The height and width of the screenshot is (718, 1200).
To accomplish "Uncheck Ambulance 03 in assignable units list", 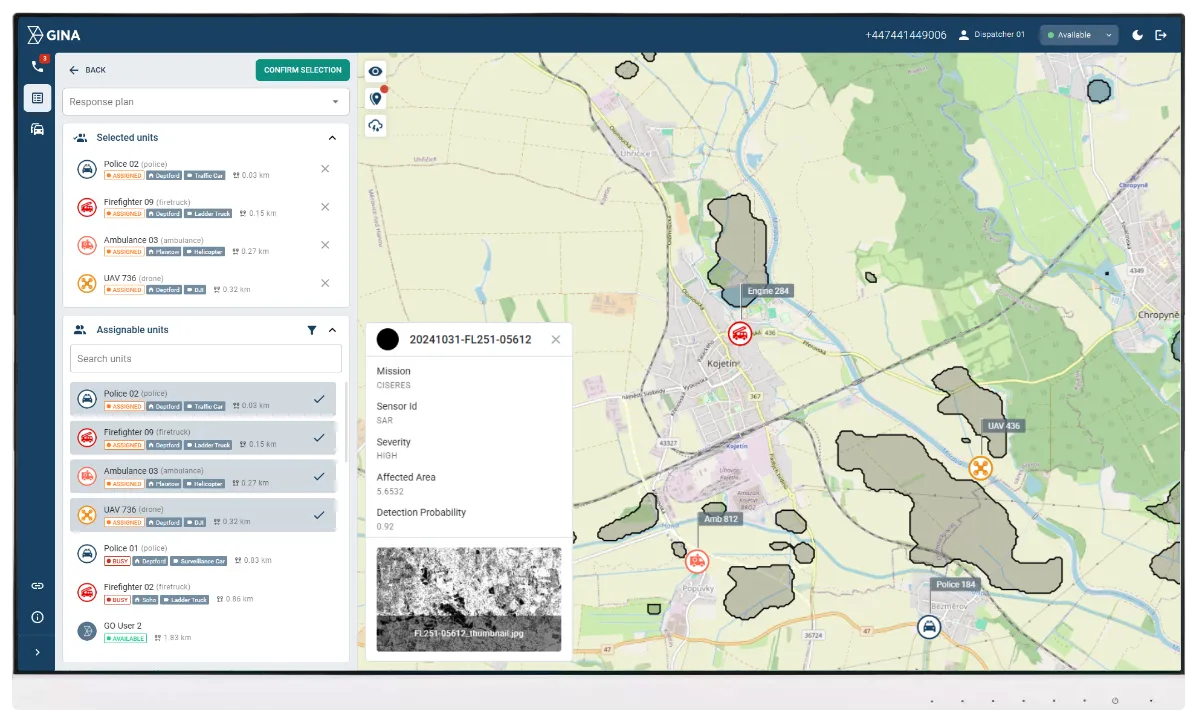I will [x=319, y=476].
